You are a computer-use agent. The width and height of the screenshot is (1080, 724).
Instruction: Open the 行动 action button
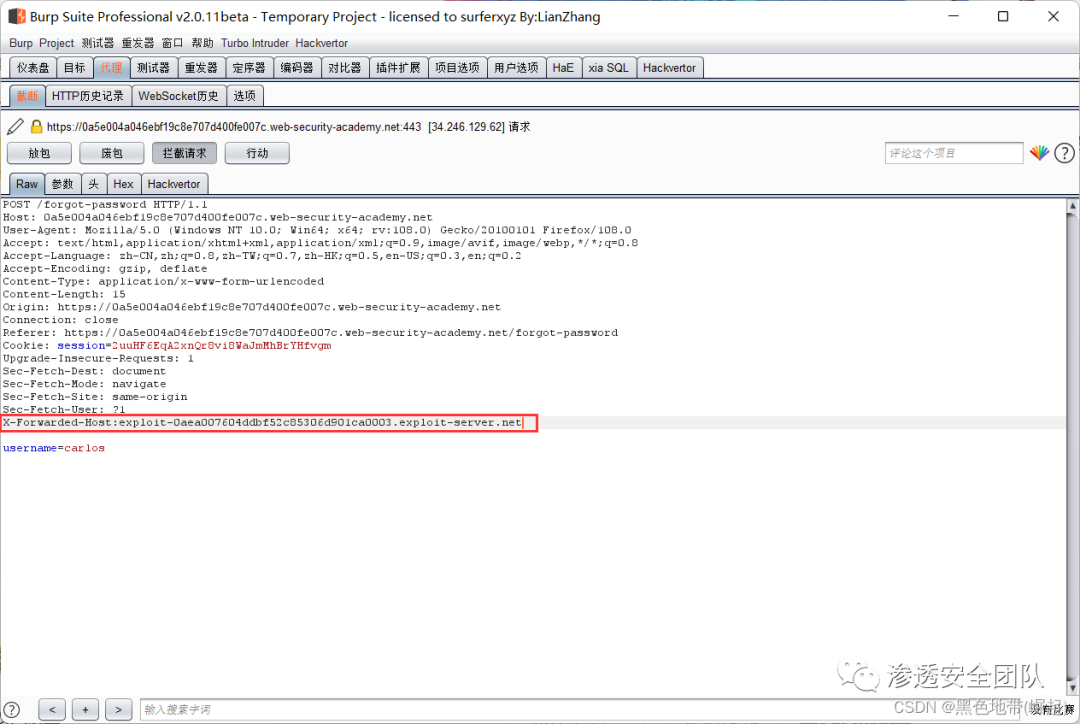pos(257,153)
